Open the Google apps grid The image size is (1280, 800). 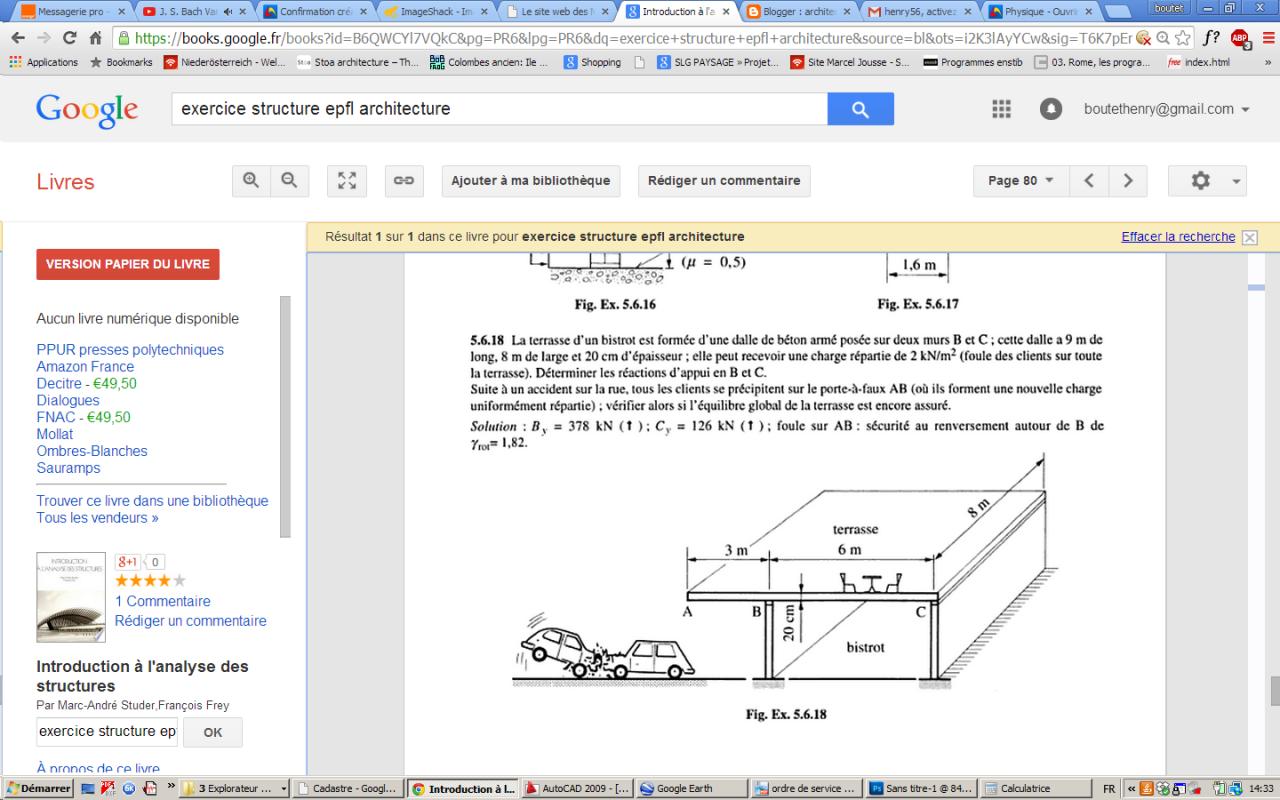(x=1001, y=109)
